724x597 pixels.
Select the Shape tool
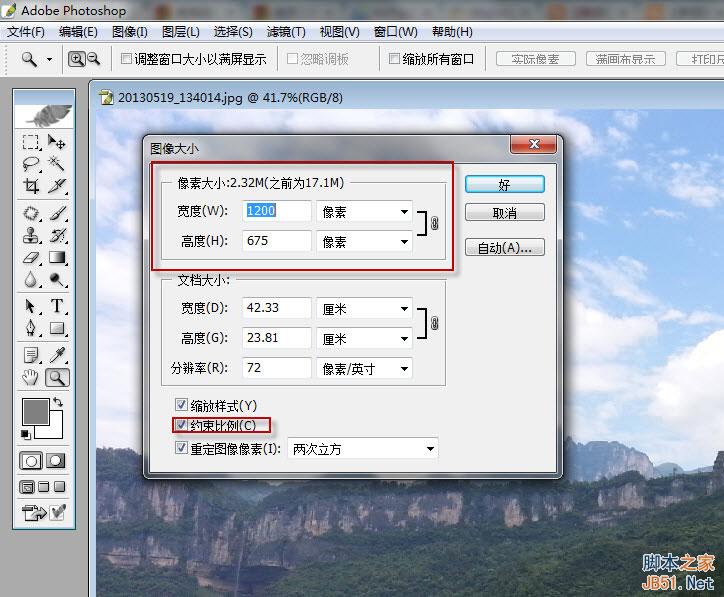pyautogui.click(x=57, y=328)
